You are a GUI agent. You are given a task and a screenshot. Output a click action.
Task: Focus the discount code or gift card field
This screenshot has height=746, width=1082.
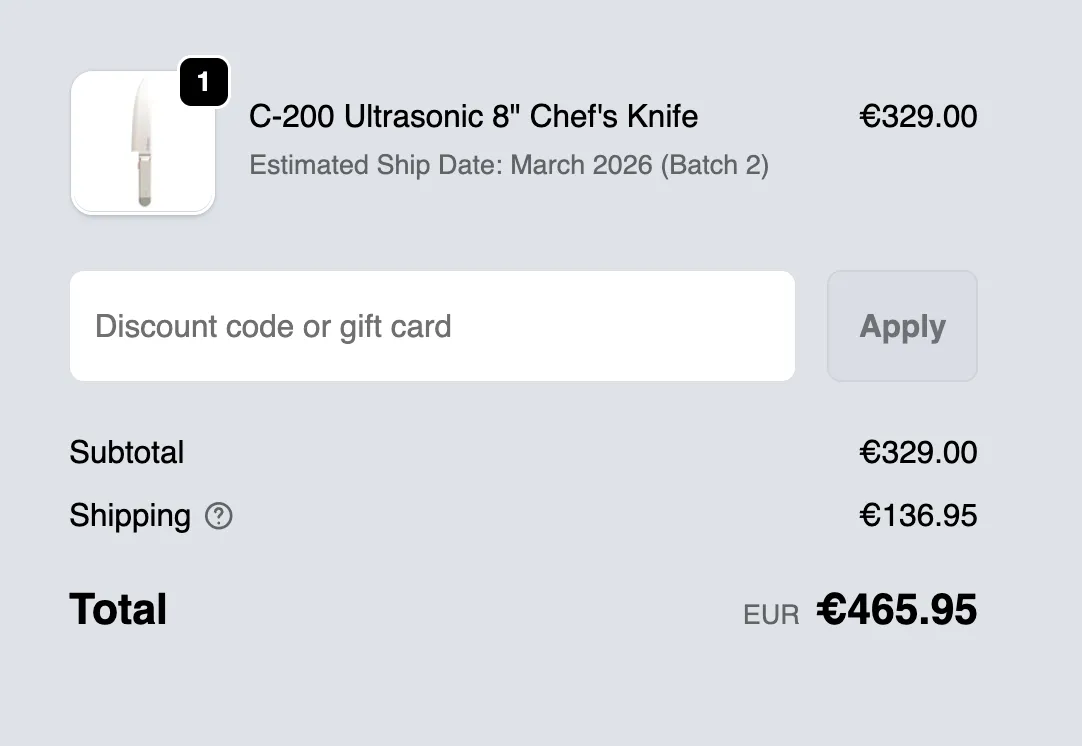coord(432,326)
